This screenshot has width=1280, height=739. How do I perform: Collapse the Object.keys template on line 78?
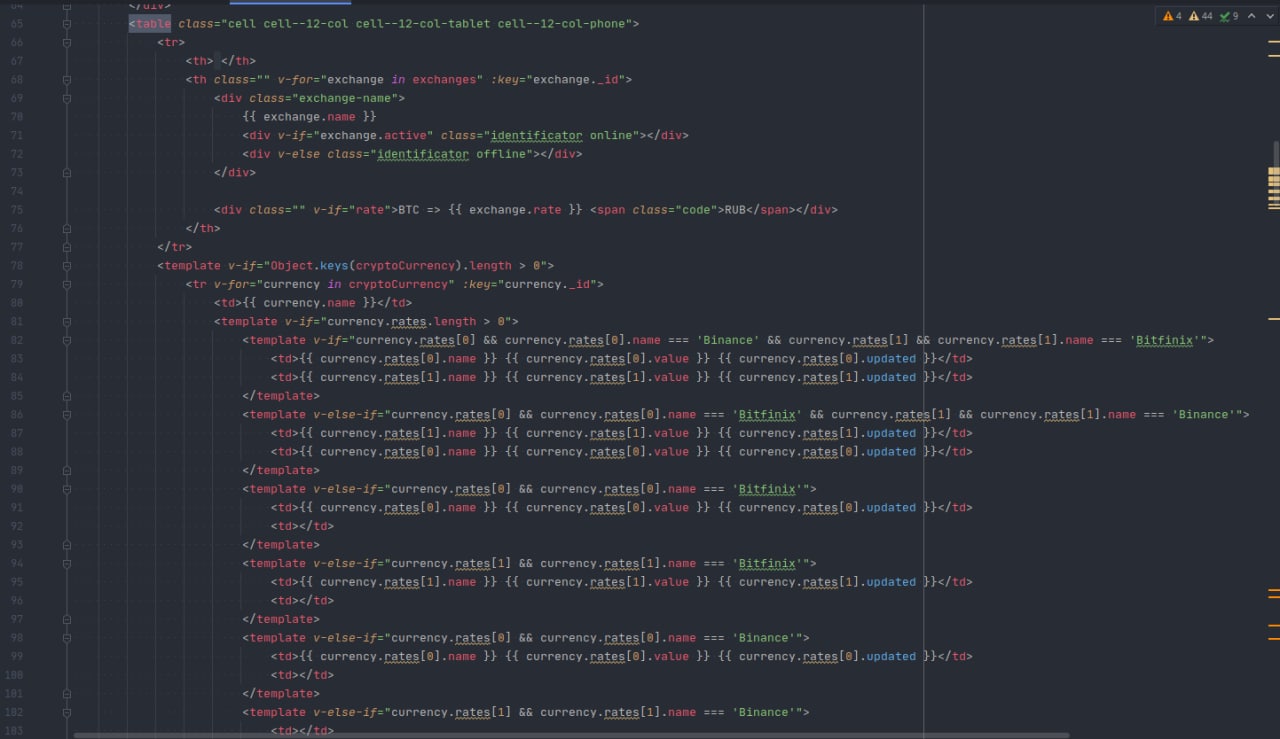(67, 266)
